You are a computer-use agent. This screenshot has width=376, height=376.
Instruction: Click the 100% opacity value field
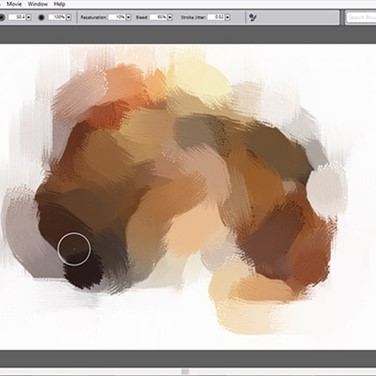(57, 17)
